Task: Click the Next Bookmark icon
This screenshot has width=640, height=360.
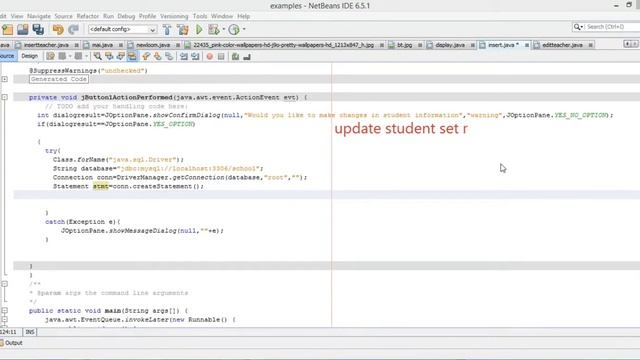Action: click(x=157, y=56)
